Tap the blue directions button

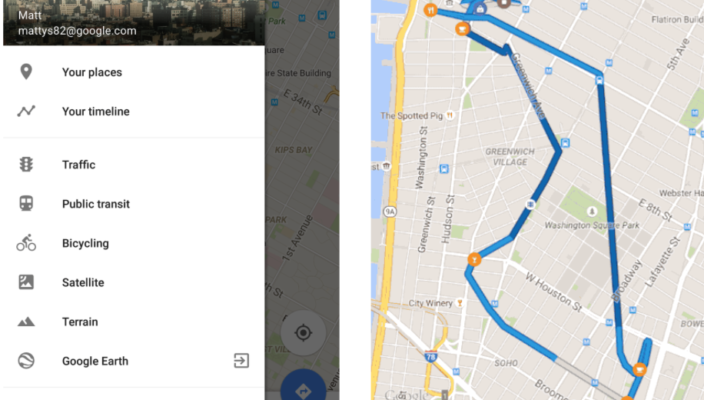click(303, 385)
